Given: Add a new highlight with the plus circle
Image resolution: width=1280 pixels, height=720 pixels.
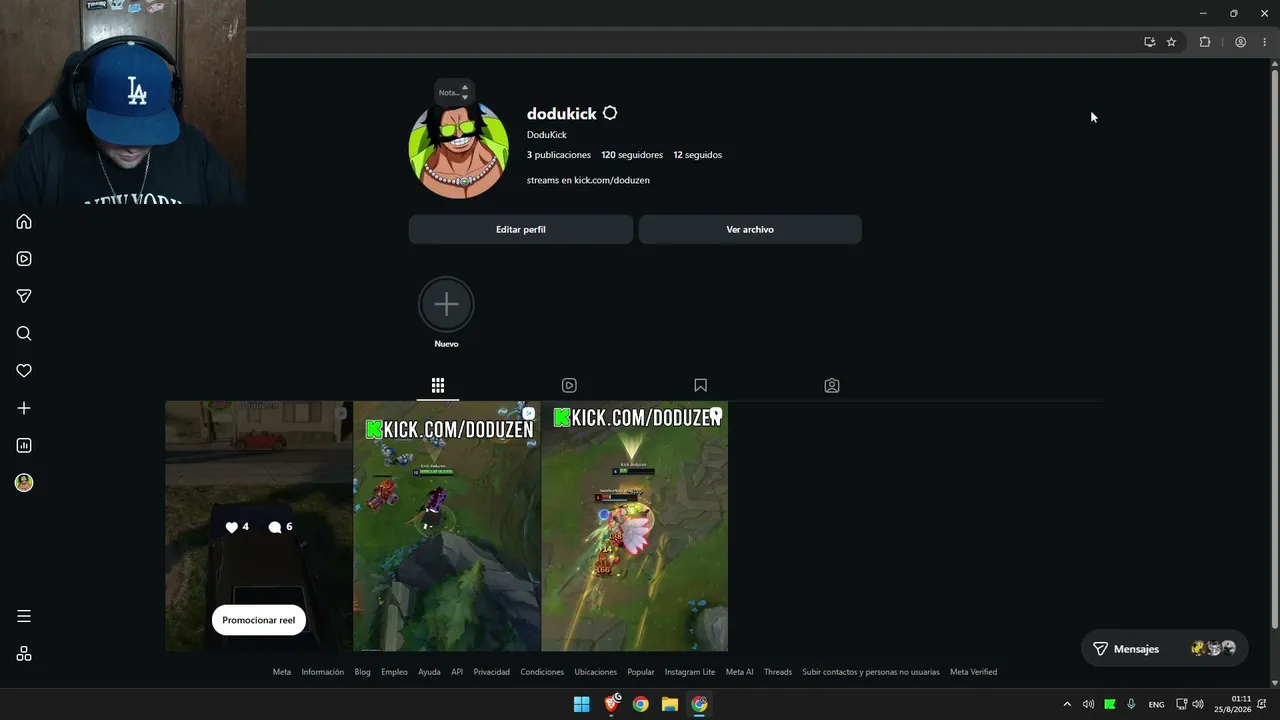Looking at the screenshot, I should 446,305.
